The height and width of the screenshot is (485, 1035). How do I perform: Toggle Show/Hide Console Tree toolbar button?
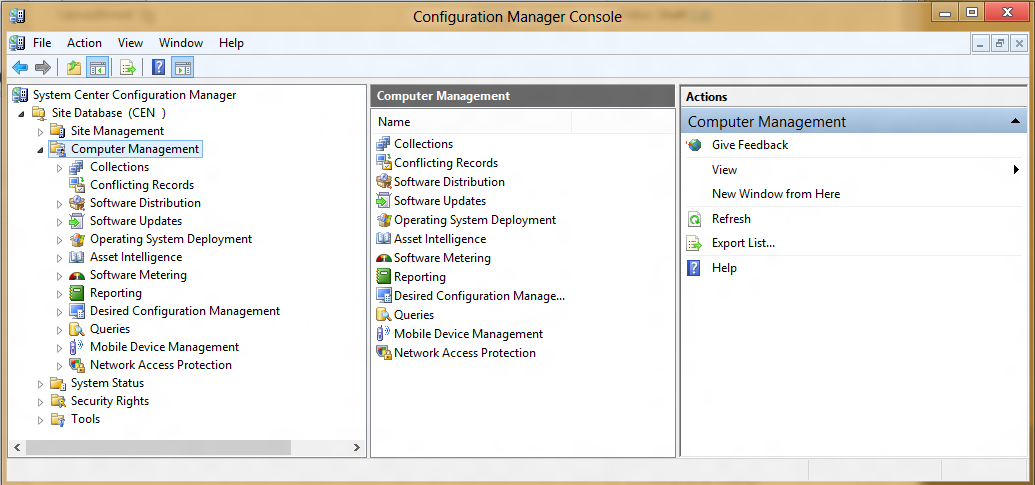pyautogui.click(x=98, y=67)
